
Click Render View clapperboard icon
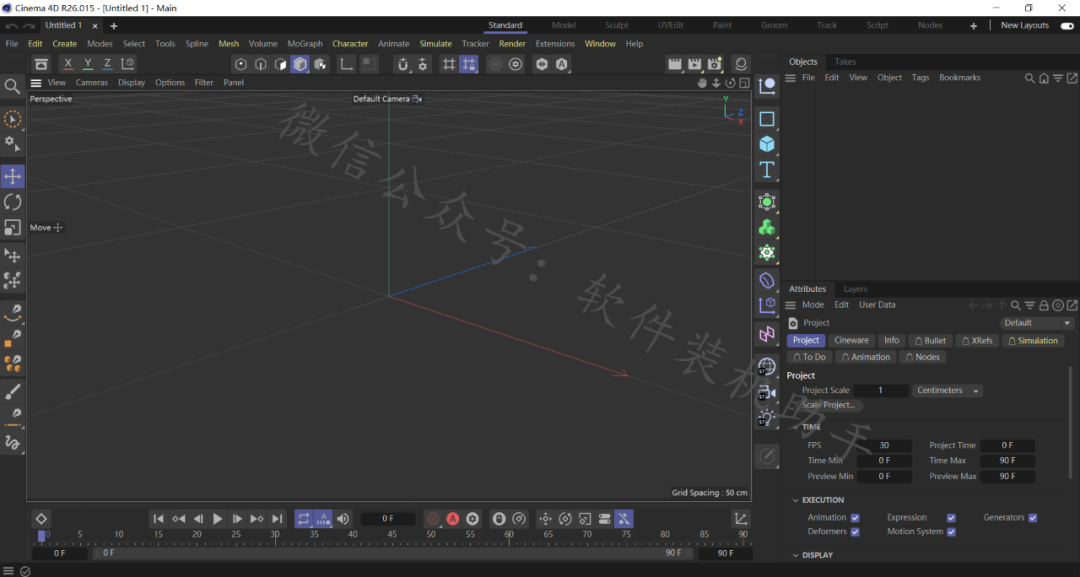[x=674, y=64]
